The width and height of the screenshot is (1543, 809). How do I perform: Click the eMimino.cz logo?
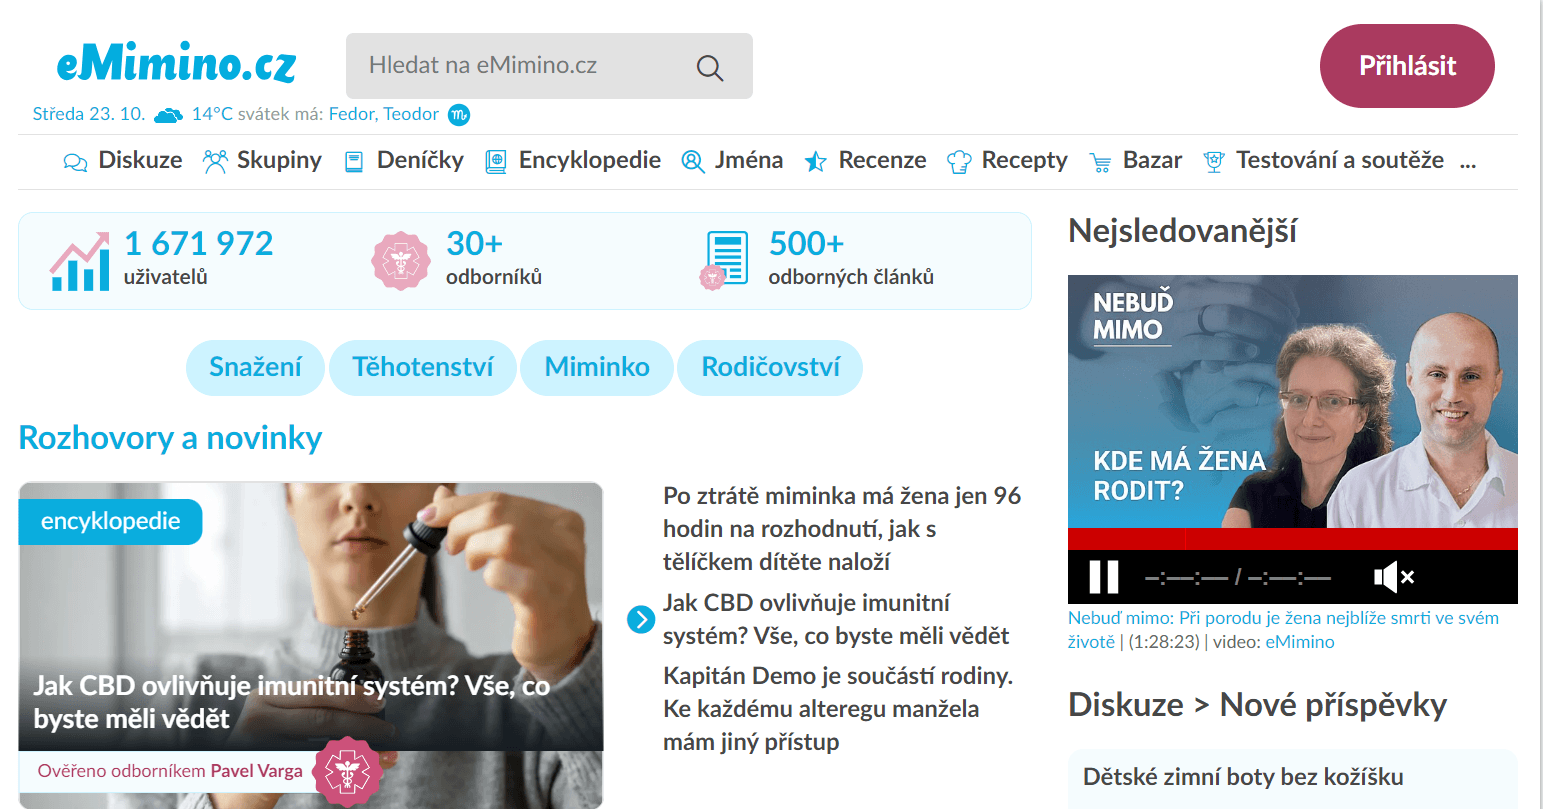[177, 64]
